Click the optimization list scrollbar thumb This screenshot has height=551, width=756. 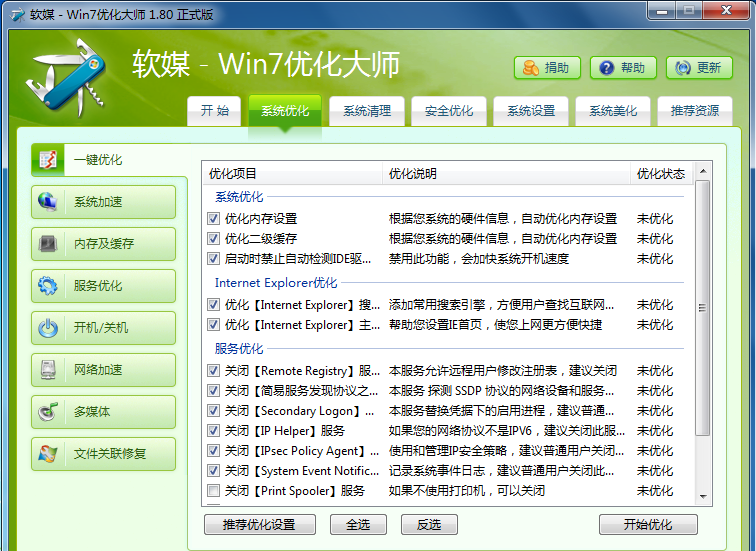click(x=703, y=308)
